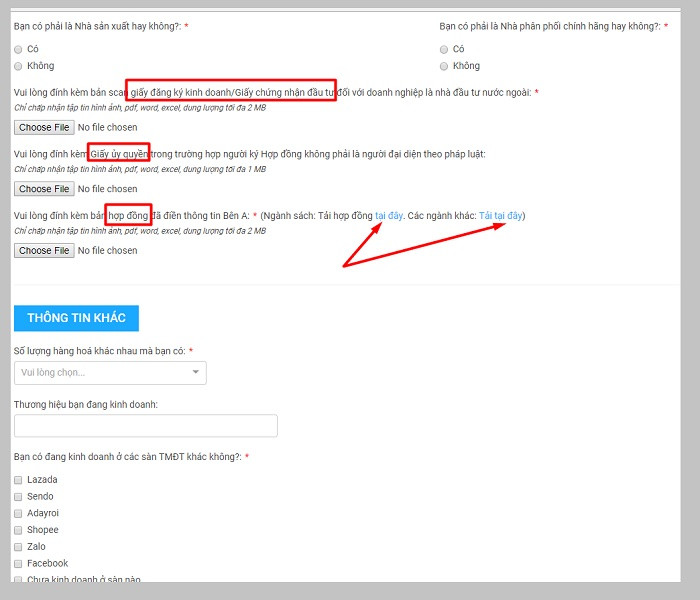The width and height of the screenshot is (700, 600).
Task: Select 'Không' radio for Nhà sản xuất
Action: click(19, 66)
